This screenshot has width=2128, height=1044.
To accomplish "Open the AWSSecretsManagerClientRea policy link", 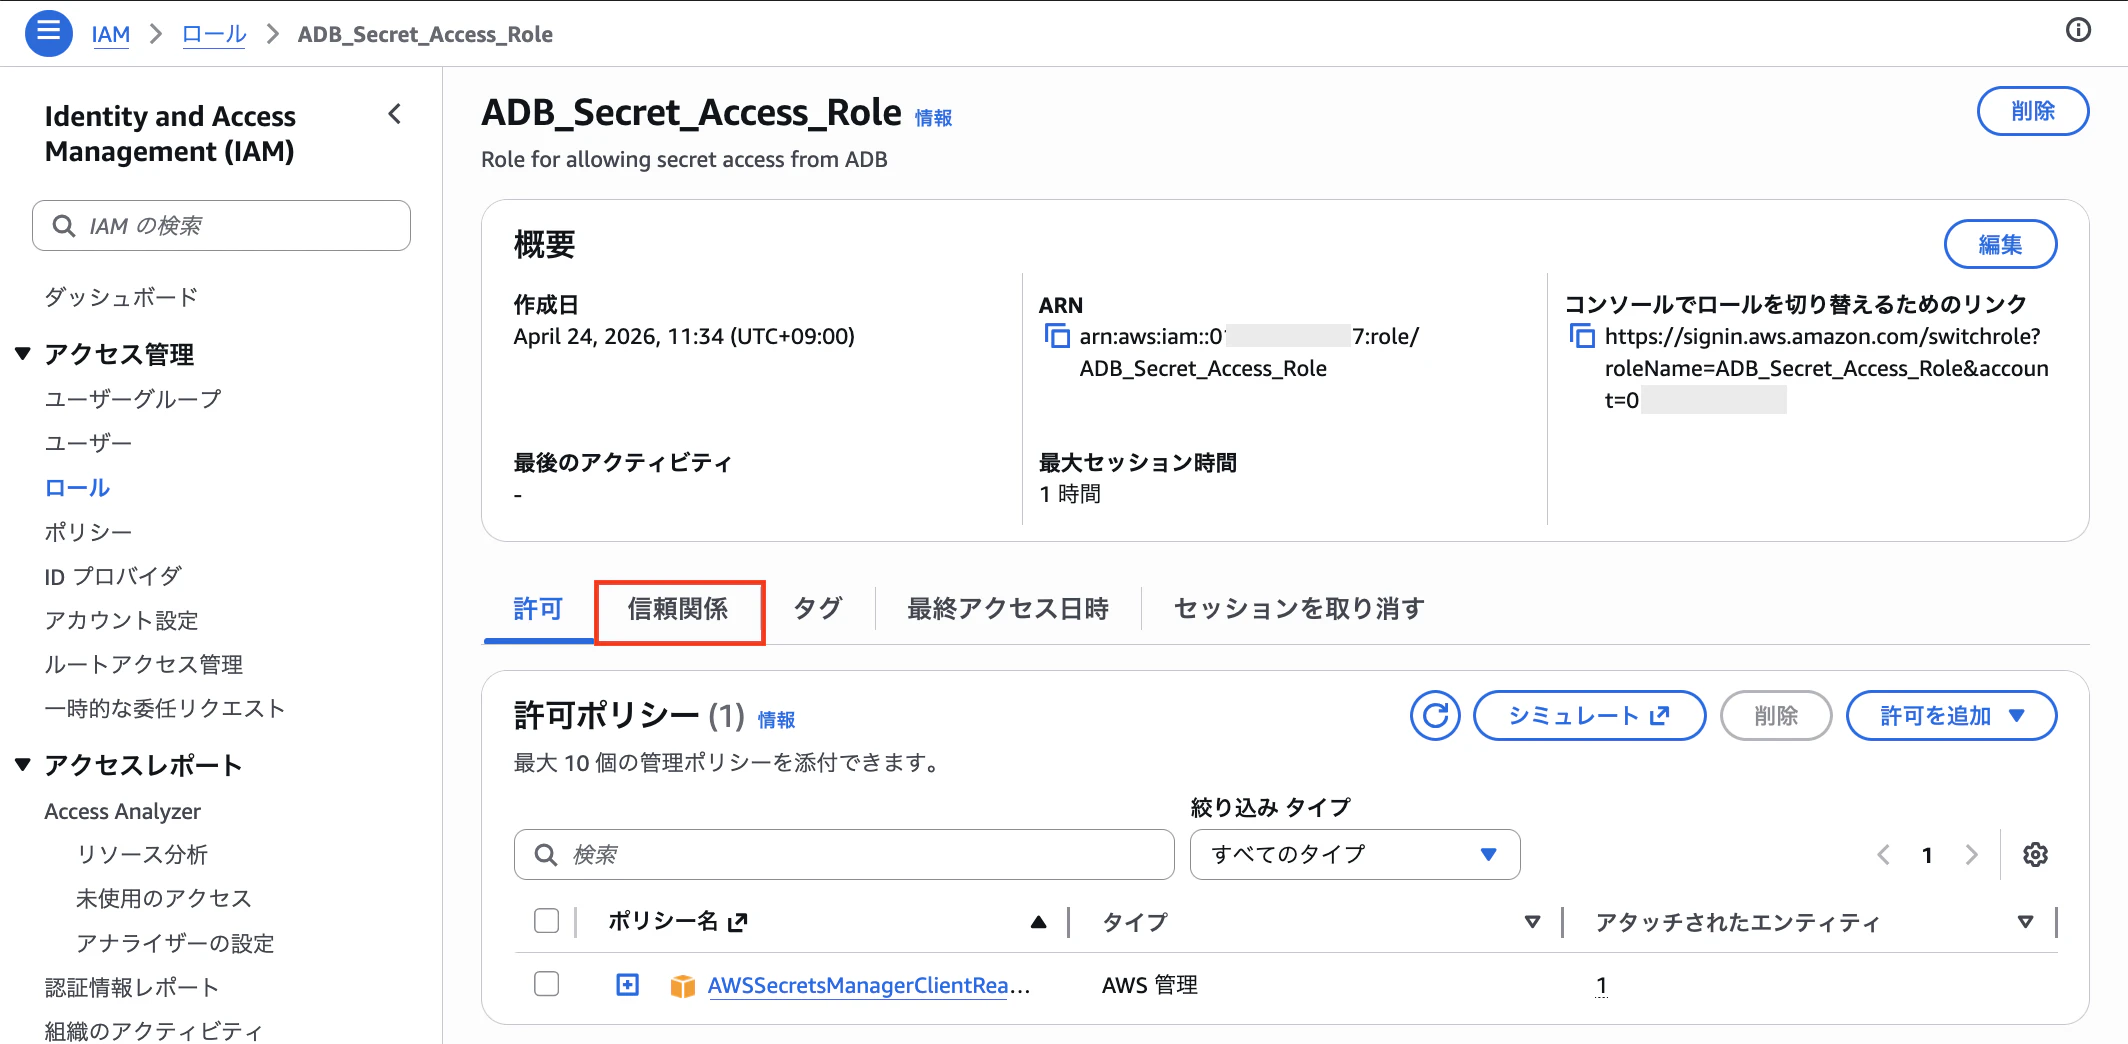I will click(x=858, y=985).
